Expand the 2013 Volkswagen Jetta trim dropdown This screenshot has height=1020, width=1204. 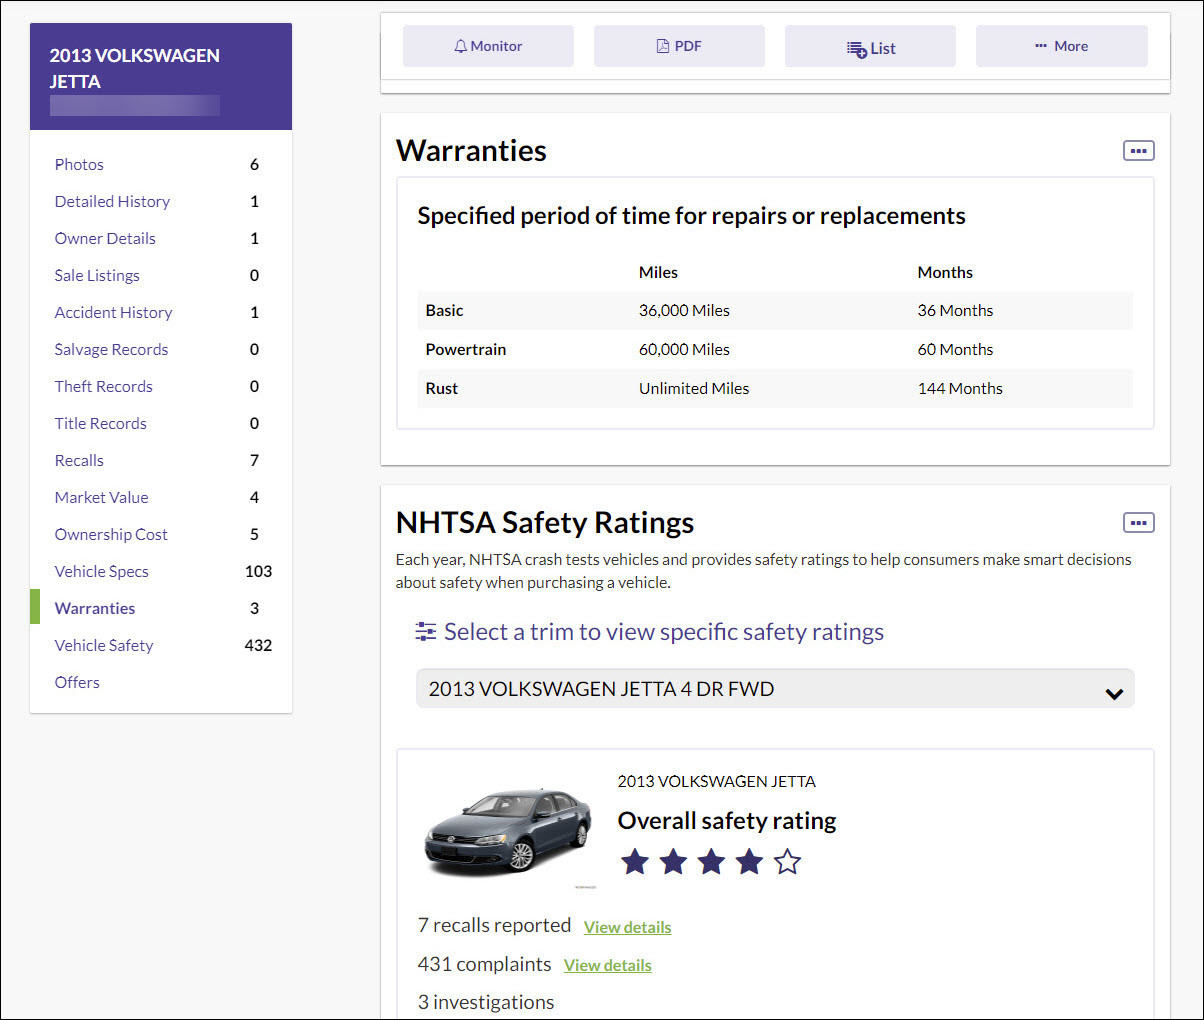(x=775, y=688)
